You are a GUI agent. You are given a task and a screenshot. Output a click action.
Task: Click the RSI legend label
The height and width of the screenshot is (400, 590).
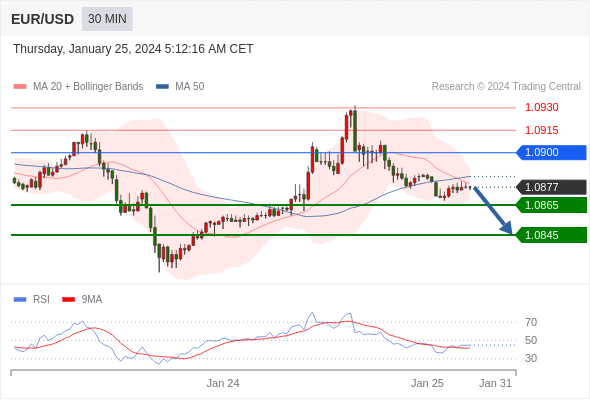click(41, 300)
